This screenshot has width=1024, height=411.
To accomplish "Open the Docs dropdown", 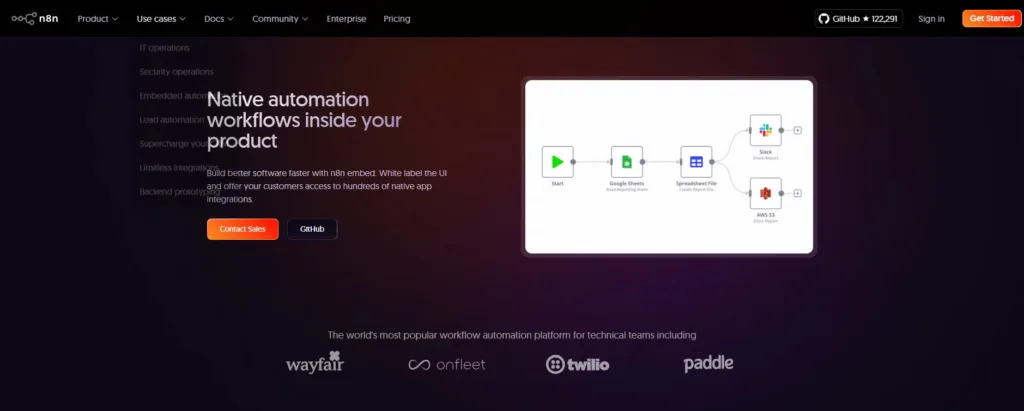I will pyautogui.click(x=219, y=19).
